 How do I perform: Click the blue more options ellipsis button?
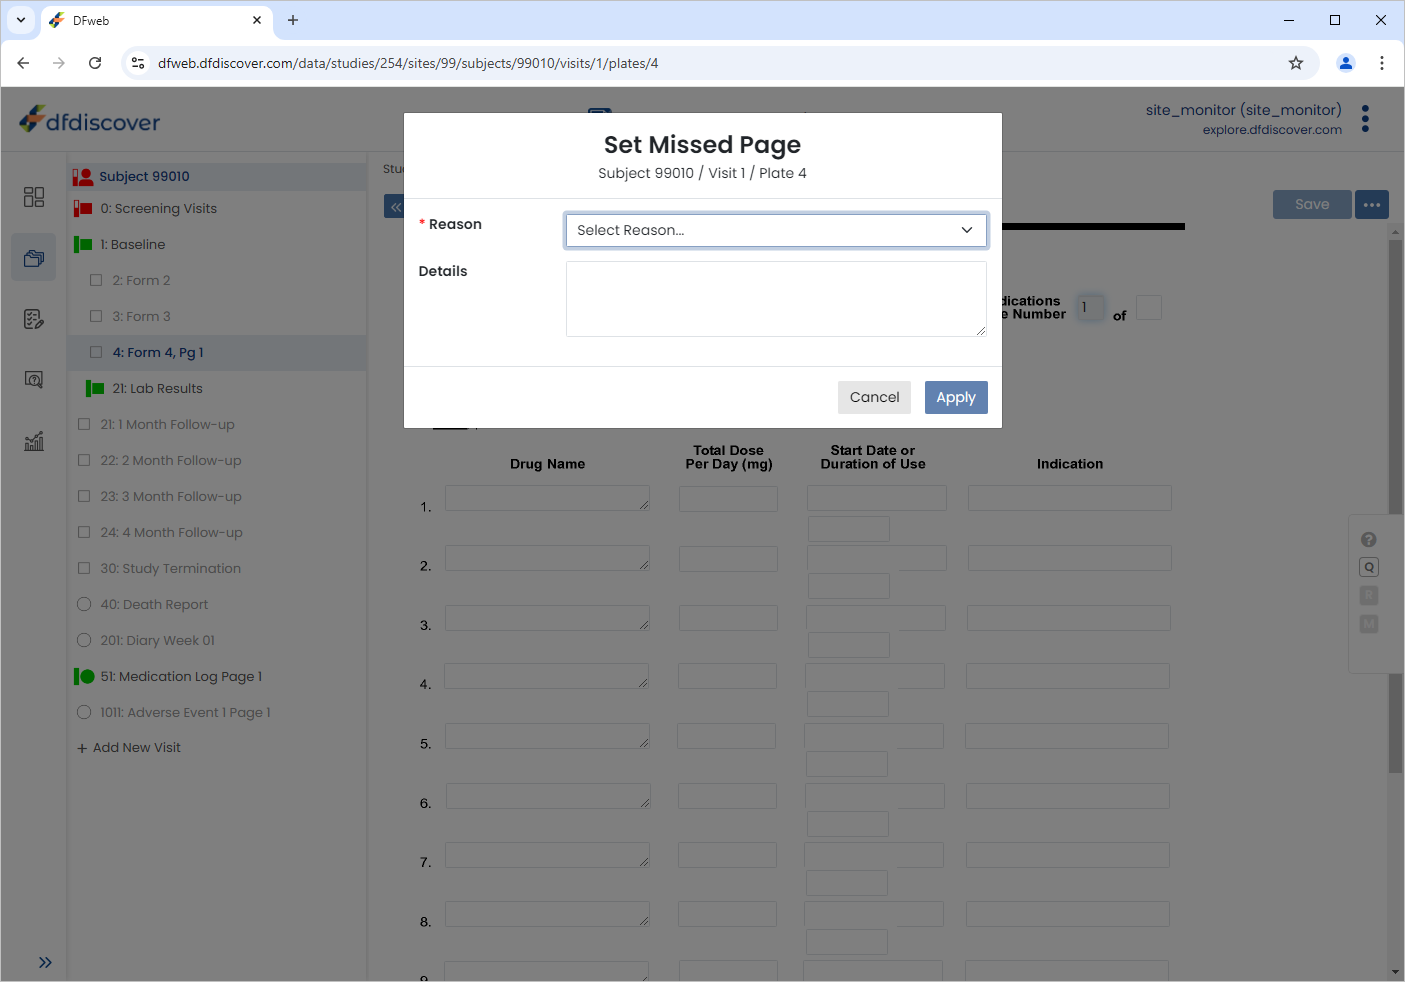pos(1372,205)
